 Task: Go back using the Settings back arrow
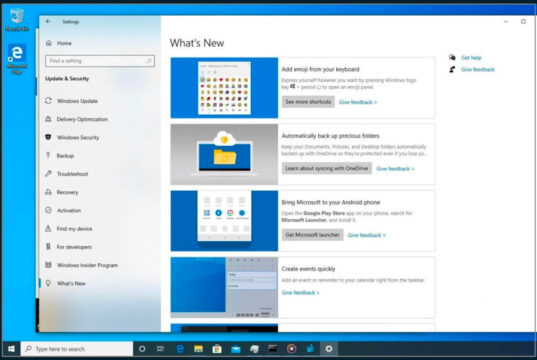coord(48,21)
